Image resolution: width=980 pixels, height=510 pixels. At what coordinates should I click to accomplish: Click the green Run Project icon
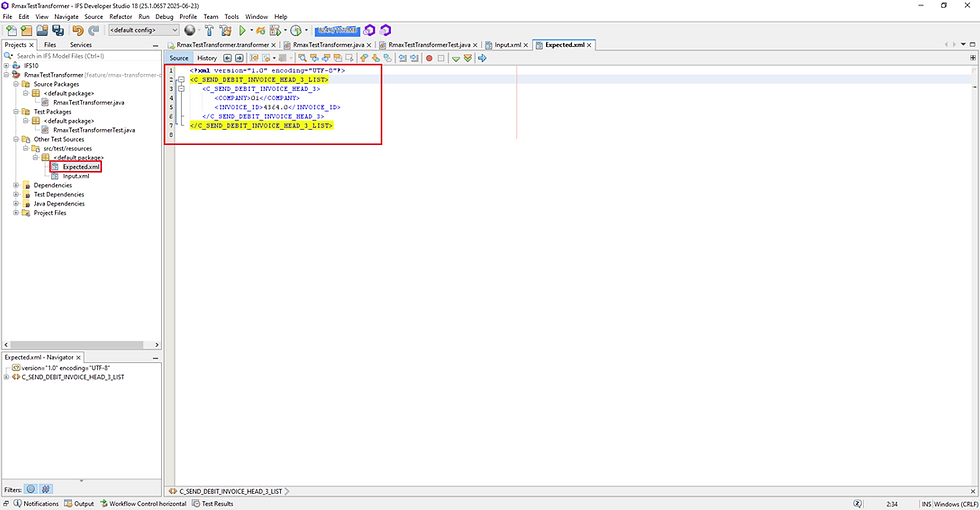pyautogui.click(x=242, y=30)
